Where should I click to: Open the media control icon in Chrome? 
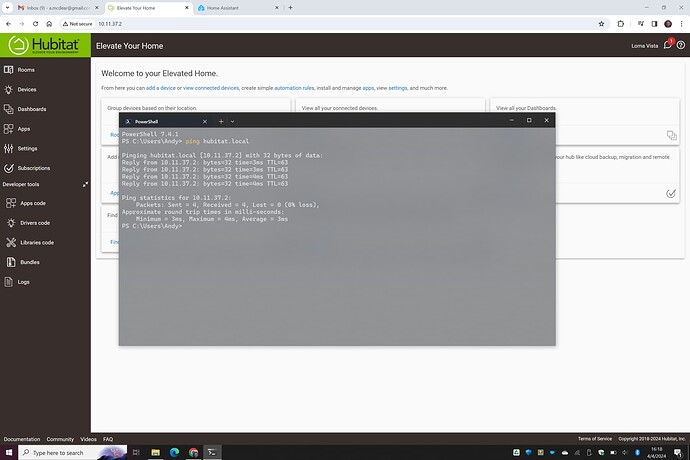click(x=641, y=24)
